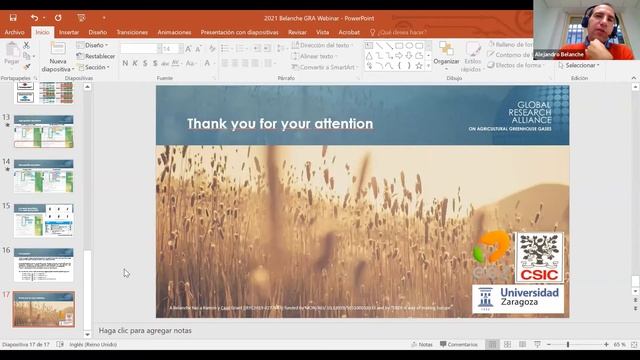Switch to the Insertar tab
The image size is (640, 360).
69,32
